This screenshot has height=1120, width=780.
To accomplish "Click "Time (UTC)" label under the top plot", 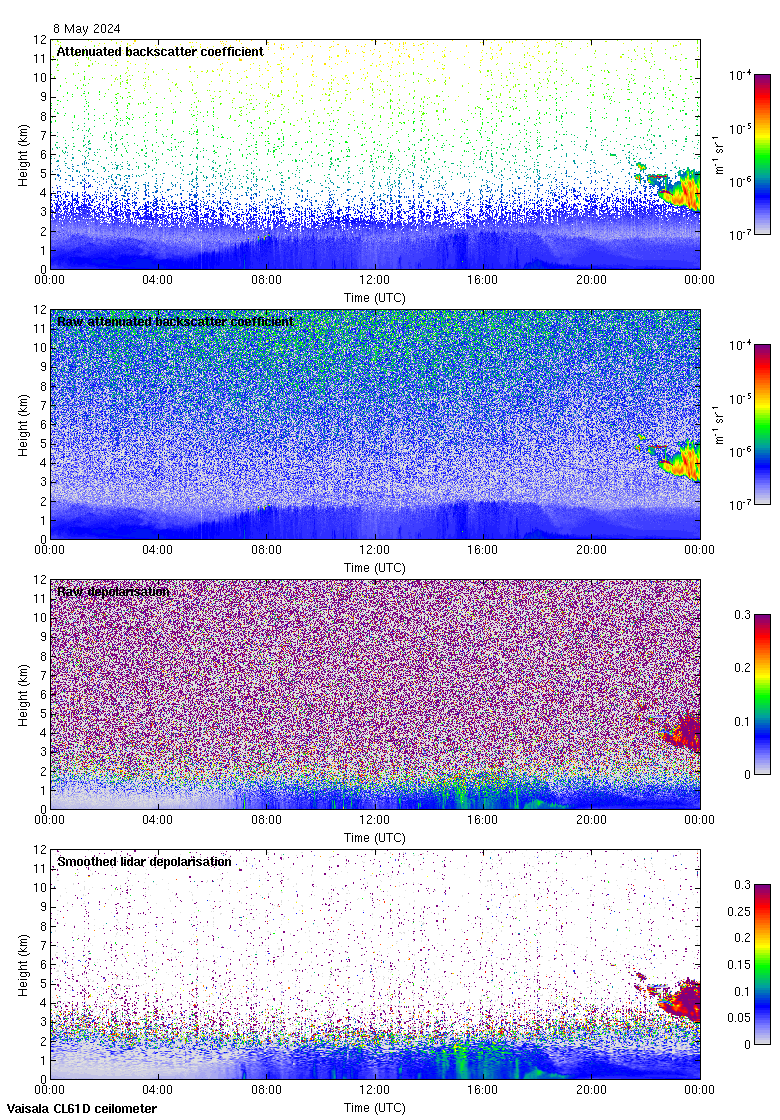I will [x=375, y=298].
